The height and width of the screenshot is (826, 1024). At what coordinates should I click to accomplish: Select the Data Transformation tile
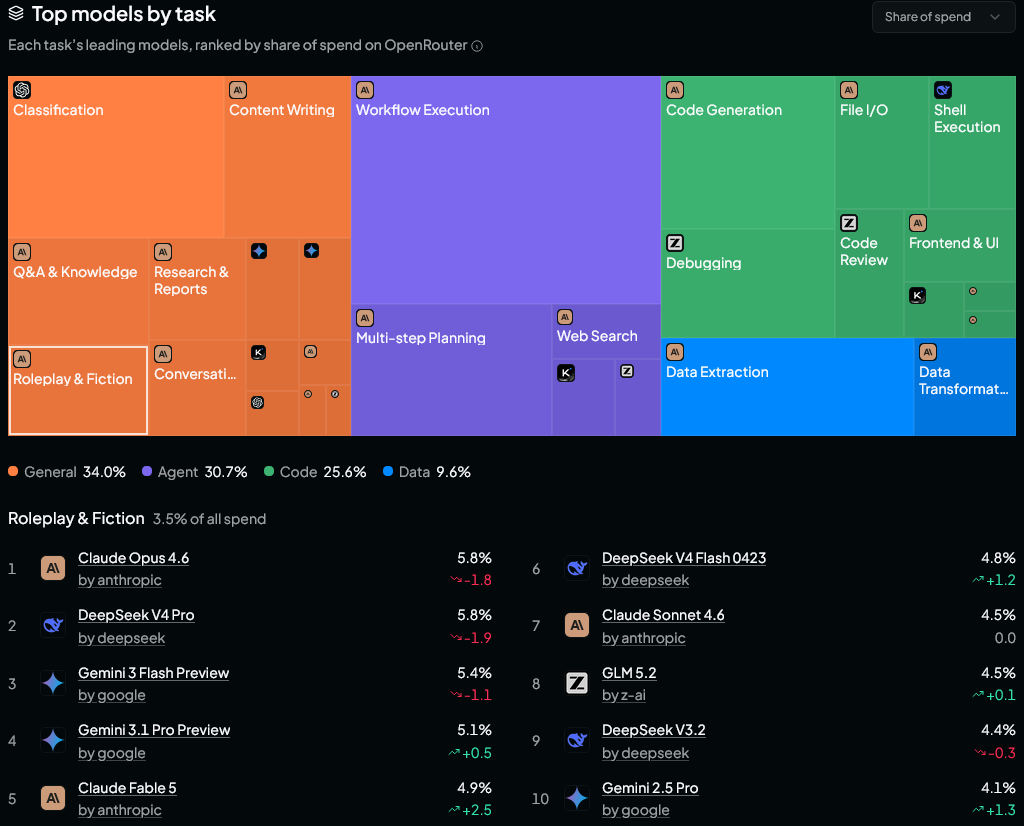coord(965,387)
